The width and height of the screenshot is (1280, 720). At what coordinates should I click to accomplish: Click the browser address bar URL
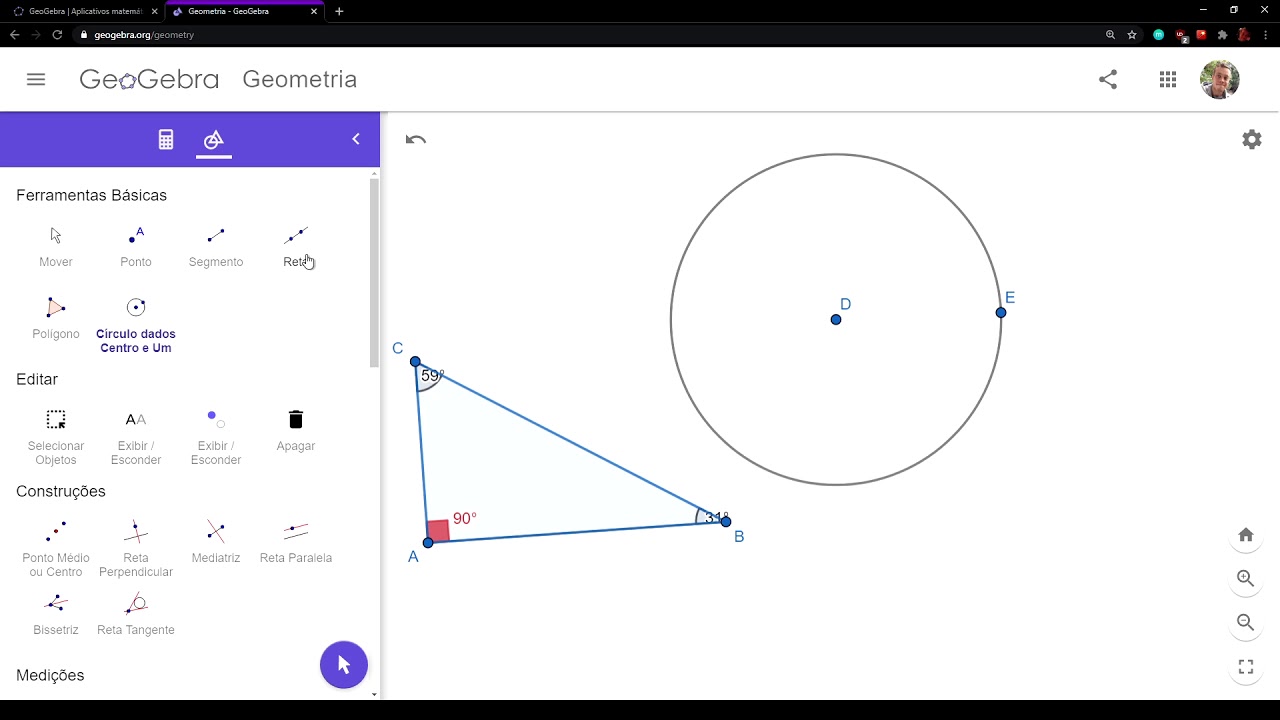point(144,34)
